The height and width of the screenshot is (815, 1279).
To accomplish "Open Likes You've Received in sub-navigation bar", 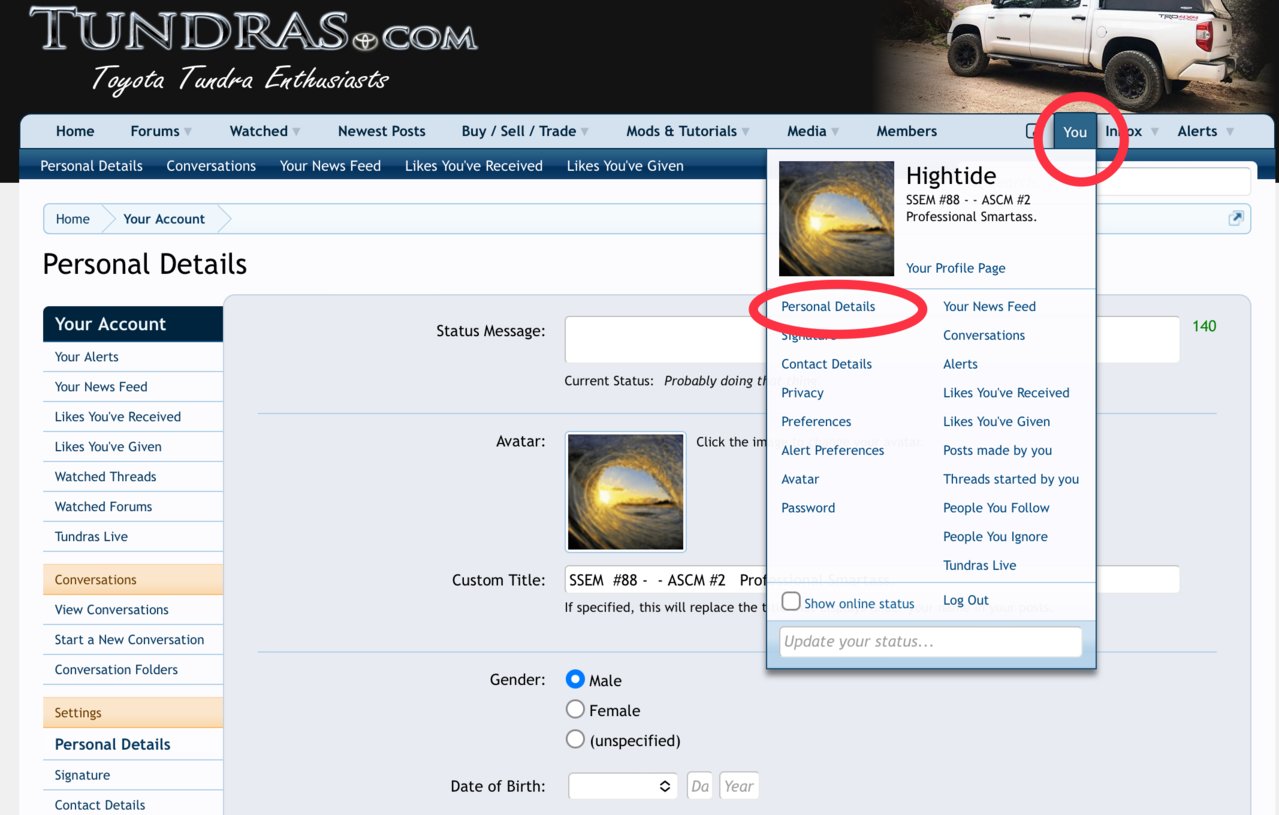I will [x=473, y=166].
